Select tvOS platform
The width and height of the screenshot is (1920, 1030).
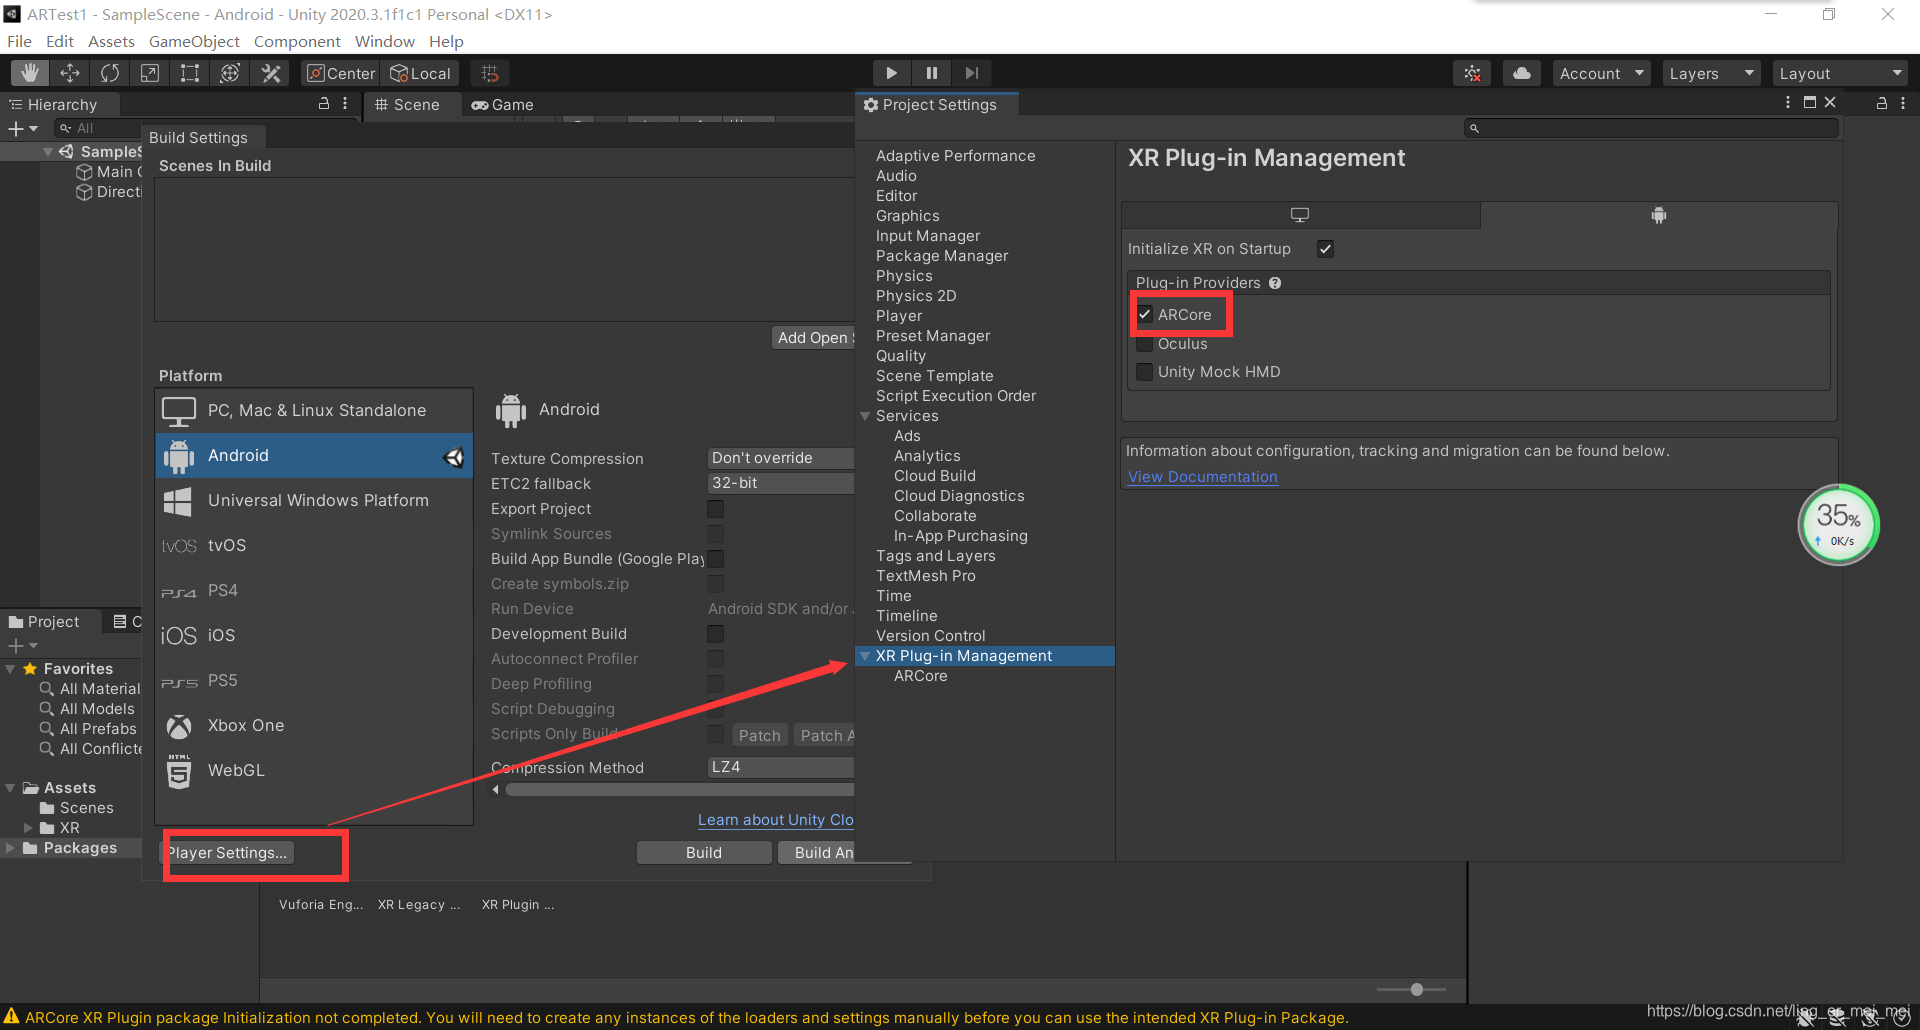(x=314, y=545)
